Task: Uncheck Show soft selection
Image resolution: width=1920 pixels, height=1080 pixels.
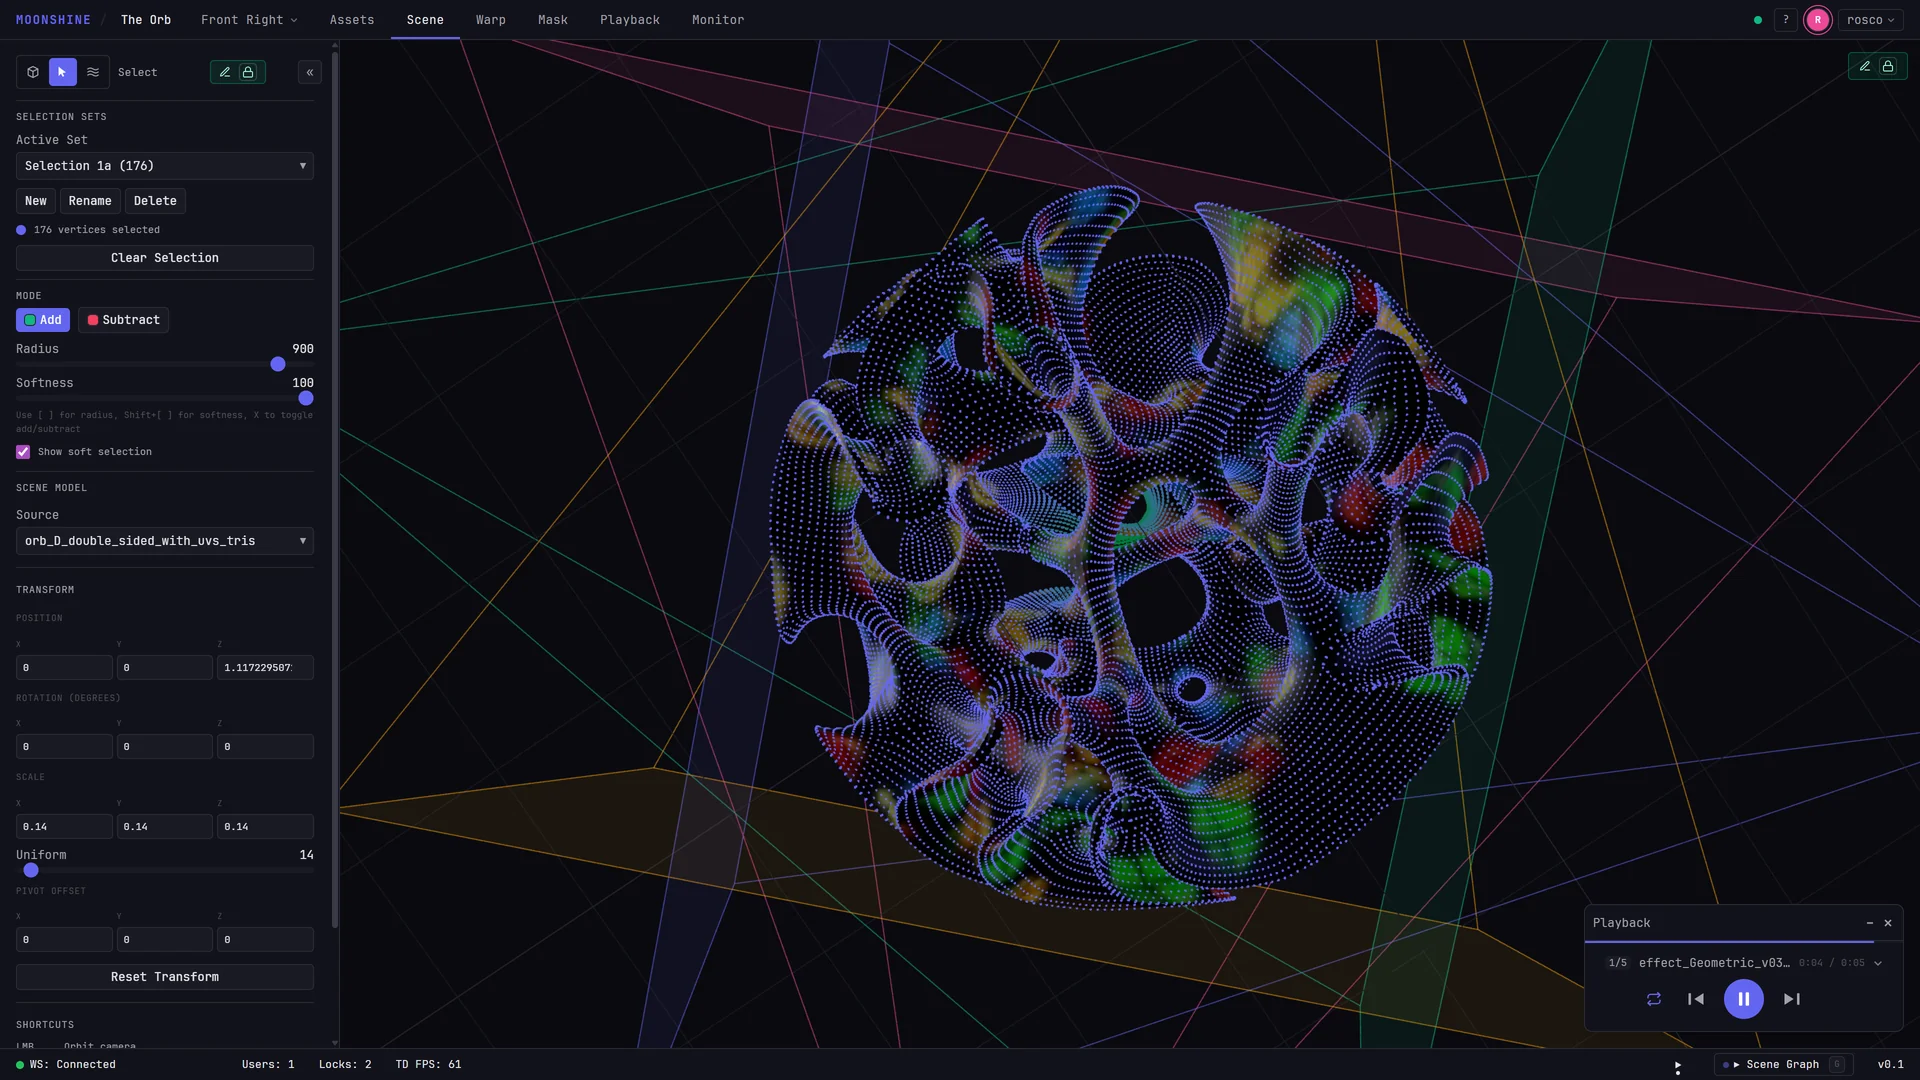Action: (23, 452)
